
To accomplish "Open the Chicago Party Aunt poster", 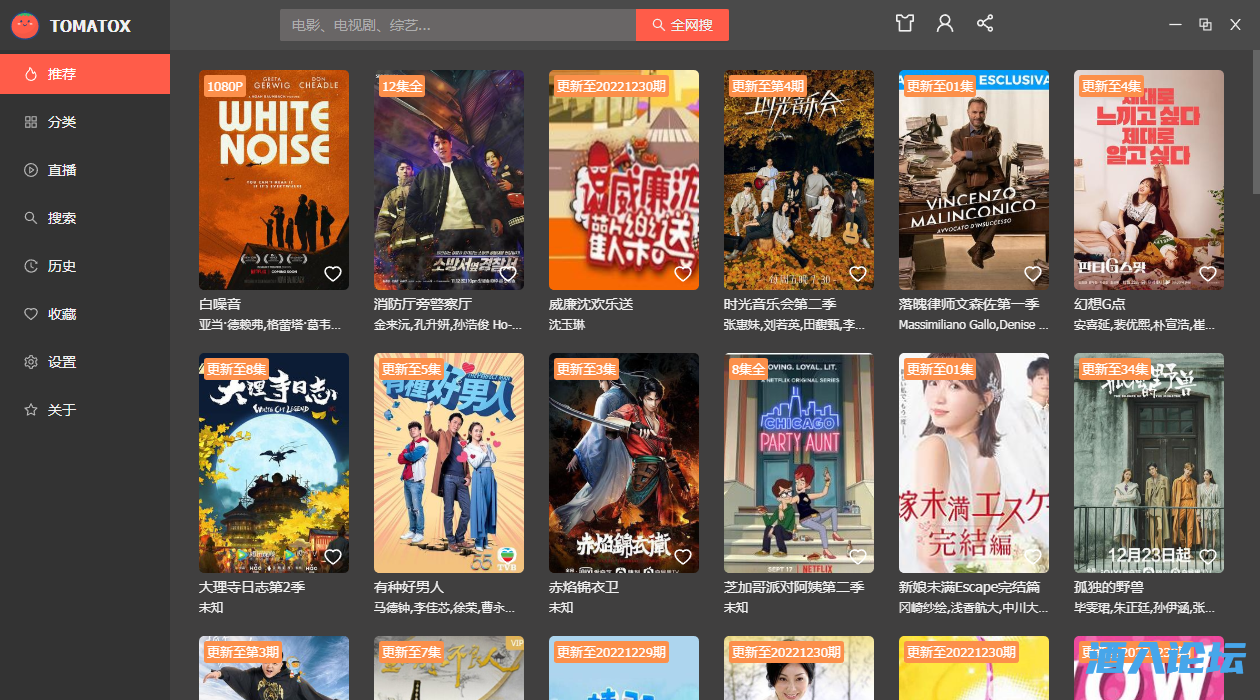I will point(799,462).
